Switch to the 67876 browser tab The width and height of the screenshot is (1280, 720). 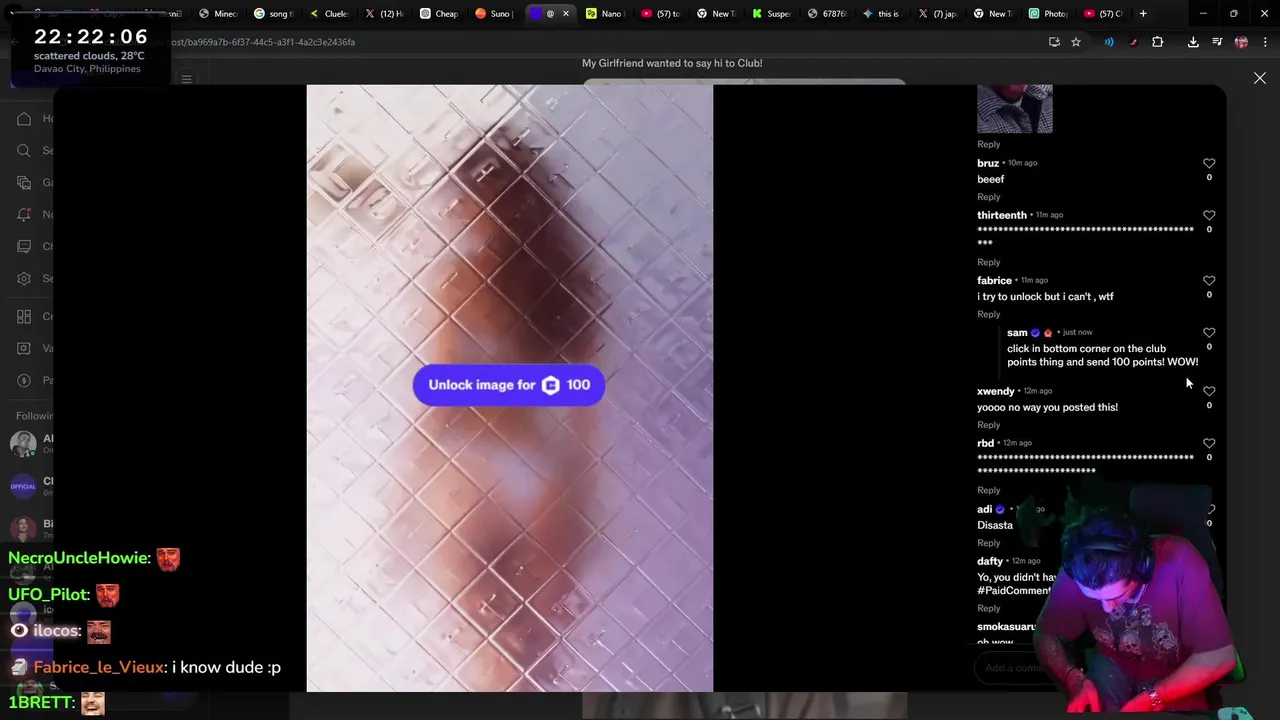coord(826,14)
